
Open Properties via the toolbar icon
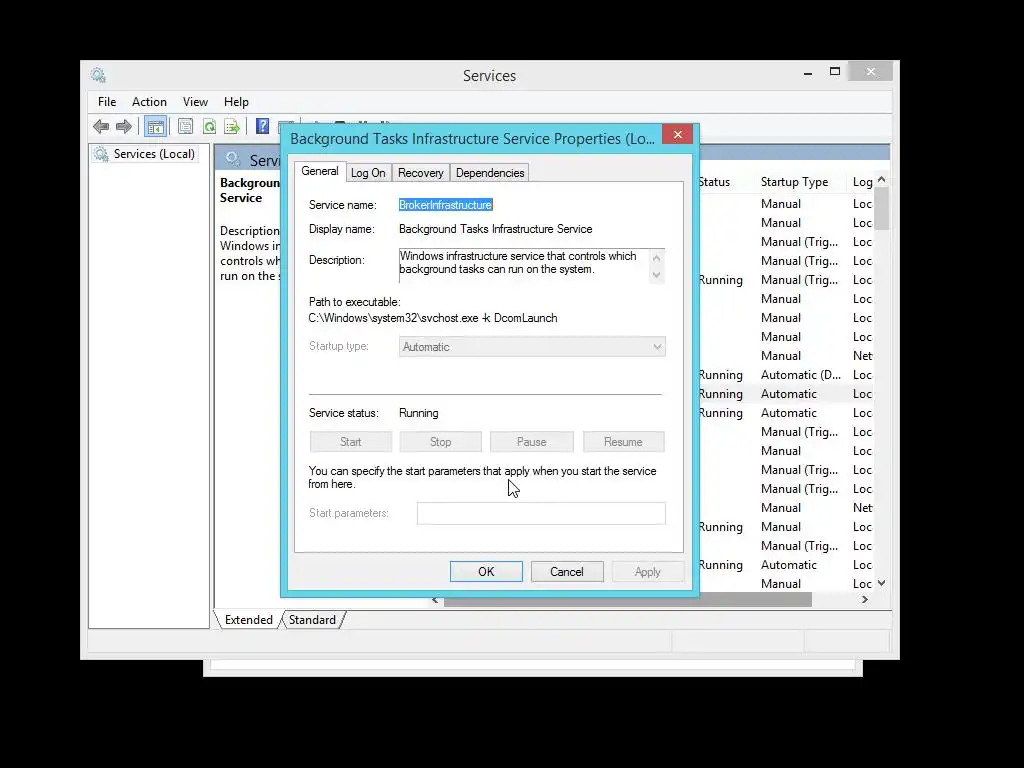185,126
